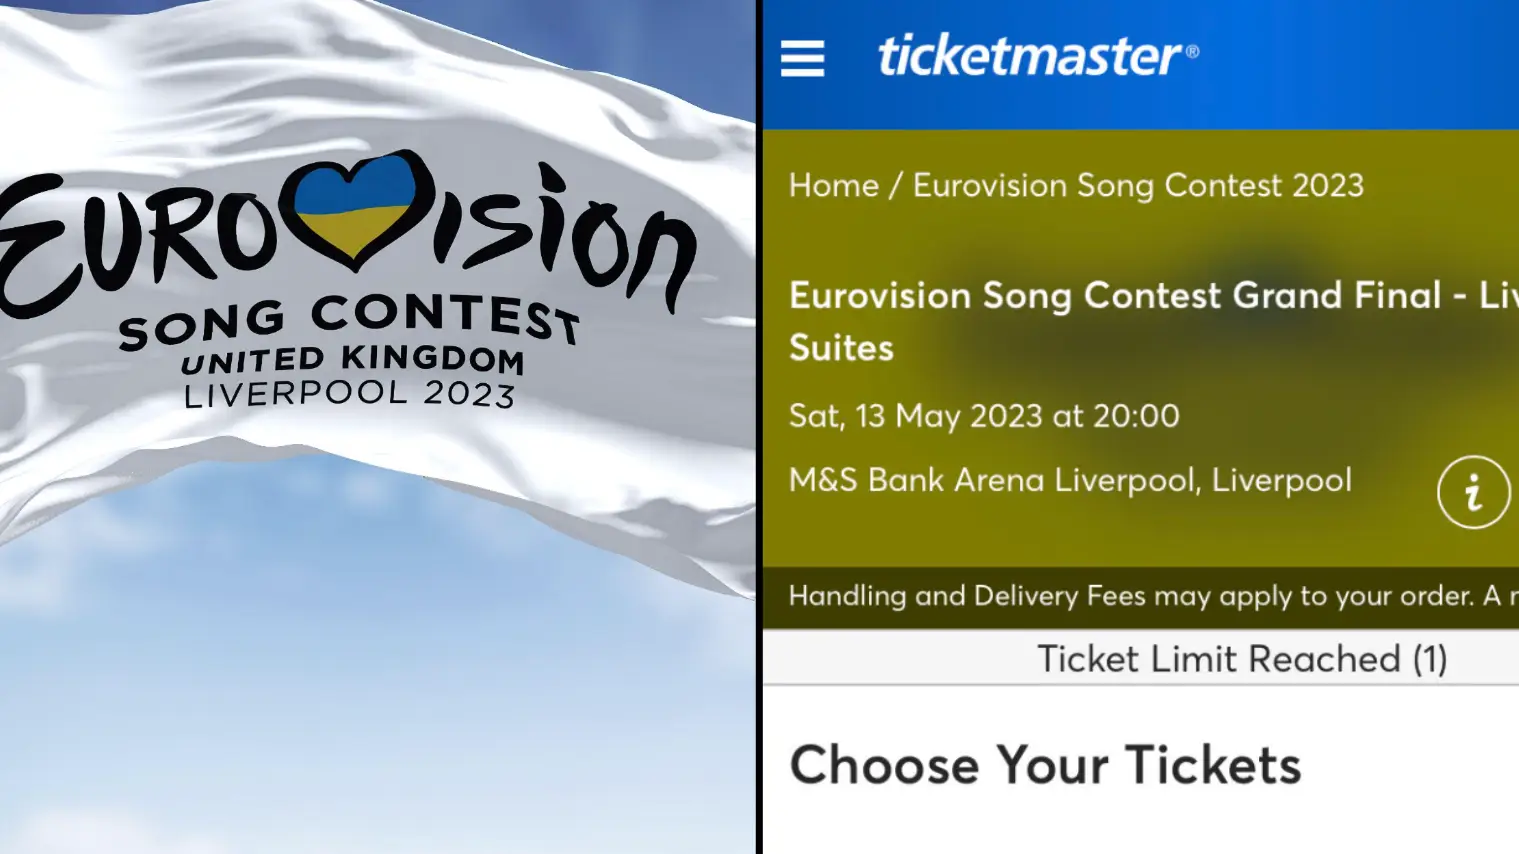Open the hamburger navigation menu
Image resolution: width=1519 pixels, height=854 pixels.
pyautogui.click(x=802, y=59)
